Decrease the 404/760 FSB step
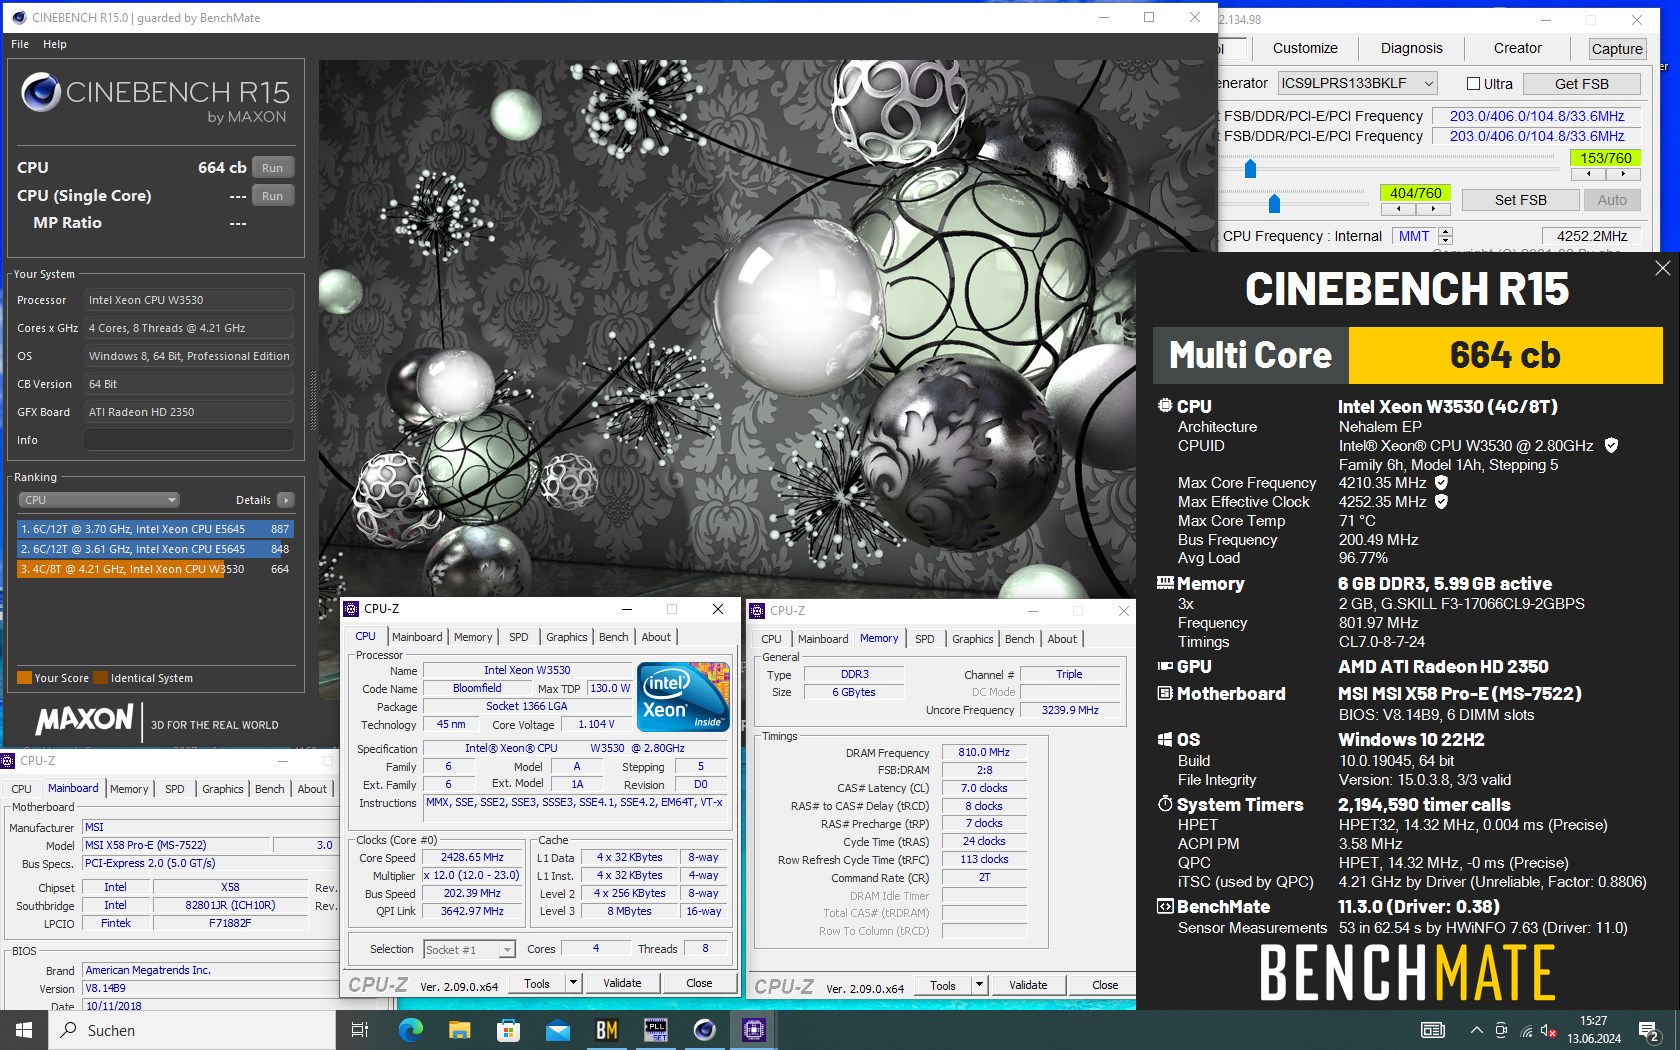 [x=1398, y=209]
